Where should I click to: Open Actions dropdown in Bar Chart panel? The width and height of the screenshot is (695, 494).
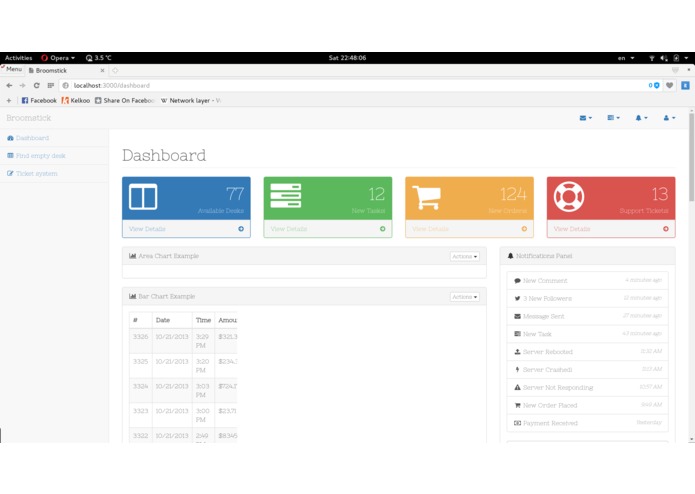[465, 297]
